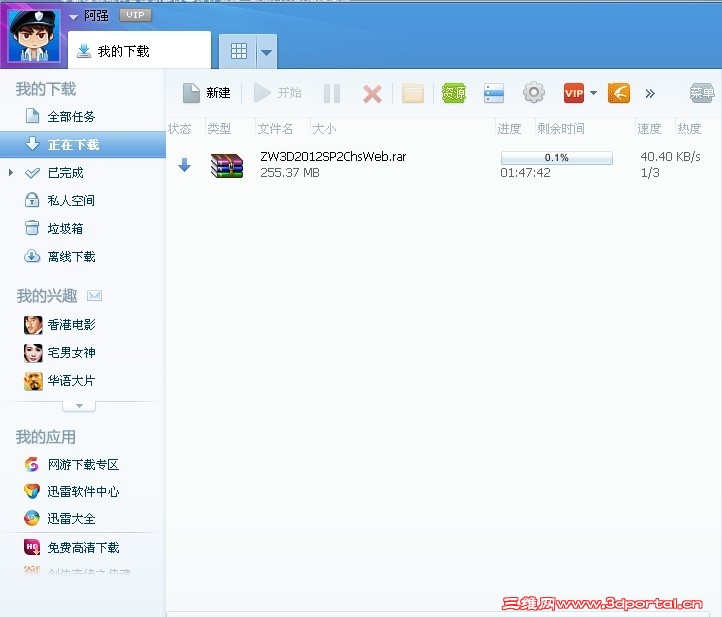Click the orange Thunder bird icon
The width and height of the screenshot is (722, 617).
[619, 93]
